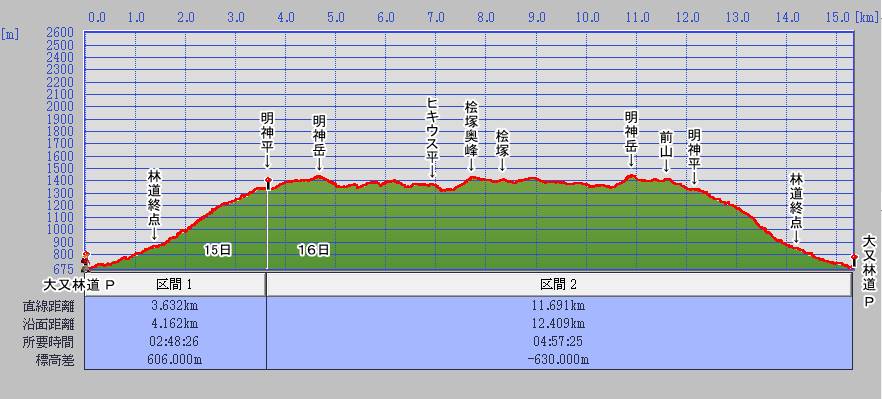Click the 明神平 label right of 前山
Image resolution: width=882 pixels, height=399 pixels.
tap(695, 150)
